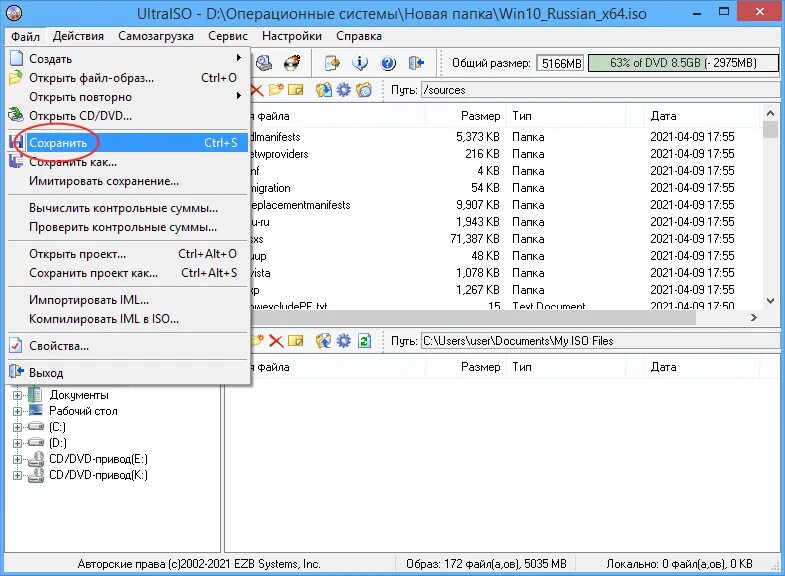Click the Рабочий стол desktop icon in the tree
Image resolution: width=785 pixels, height=576 pixels.
(x=36, y=411)
